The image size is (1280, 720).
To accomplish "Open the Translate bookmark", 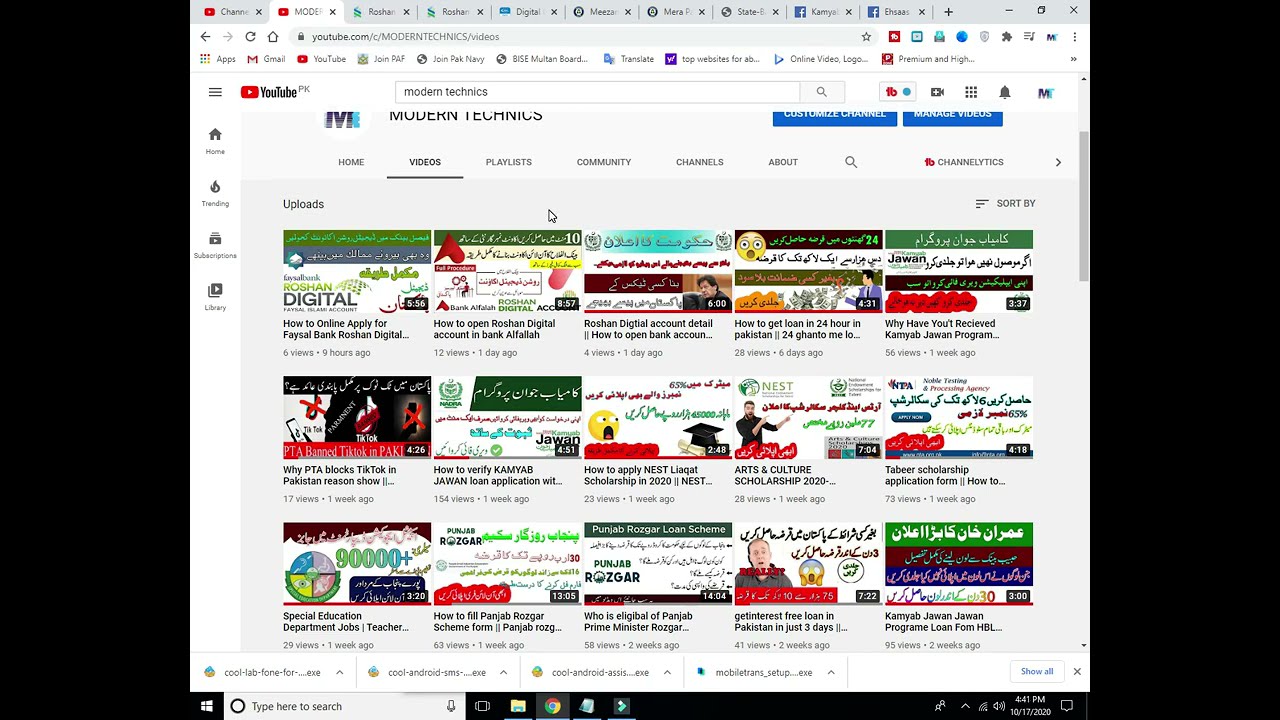I will pyautogui.click(x=628, y=59).
